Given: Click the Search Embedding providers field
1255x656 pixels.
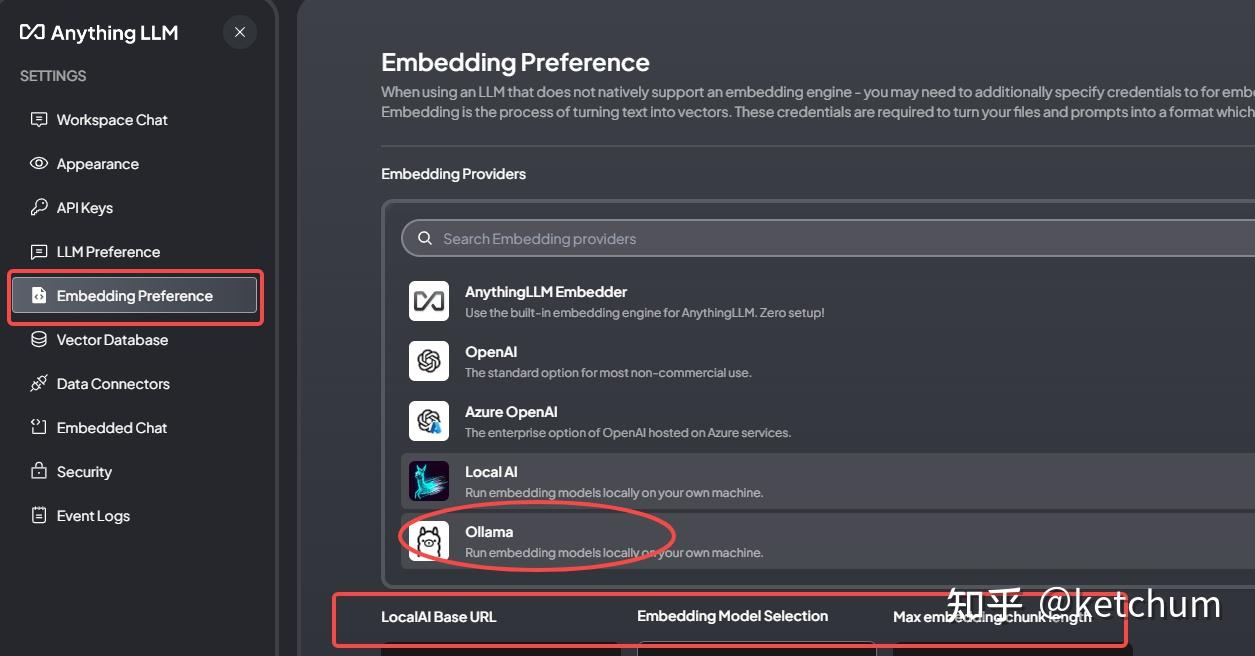Looking at the screenshot, I should coord(700,239).
